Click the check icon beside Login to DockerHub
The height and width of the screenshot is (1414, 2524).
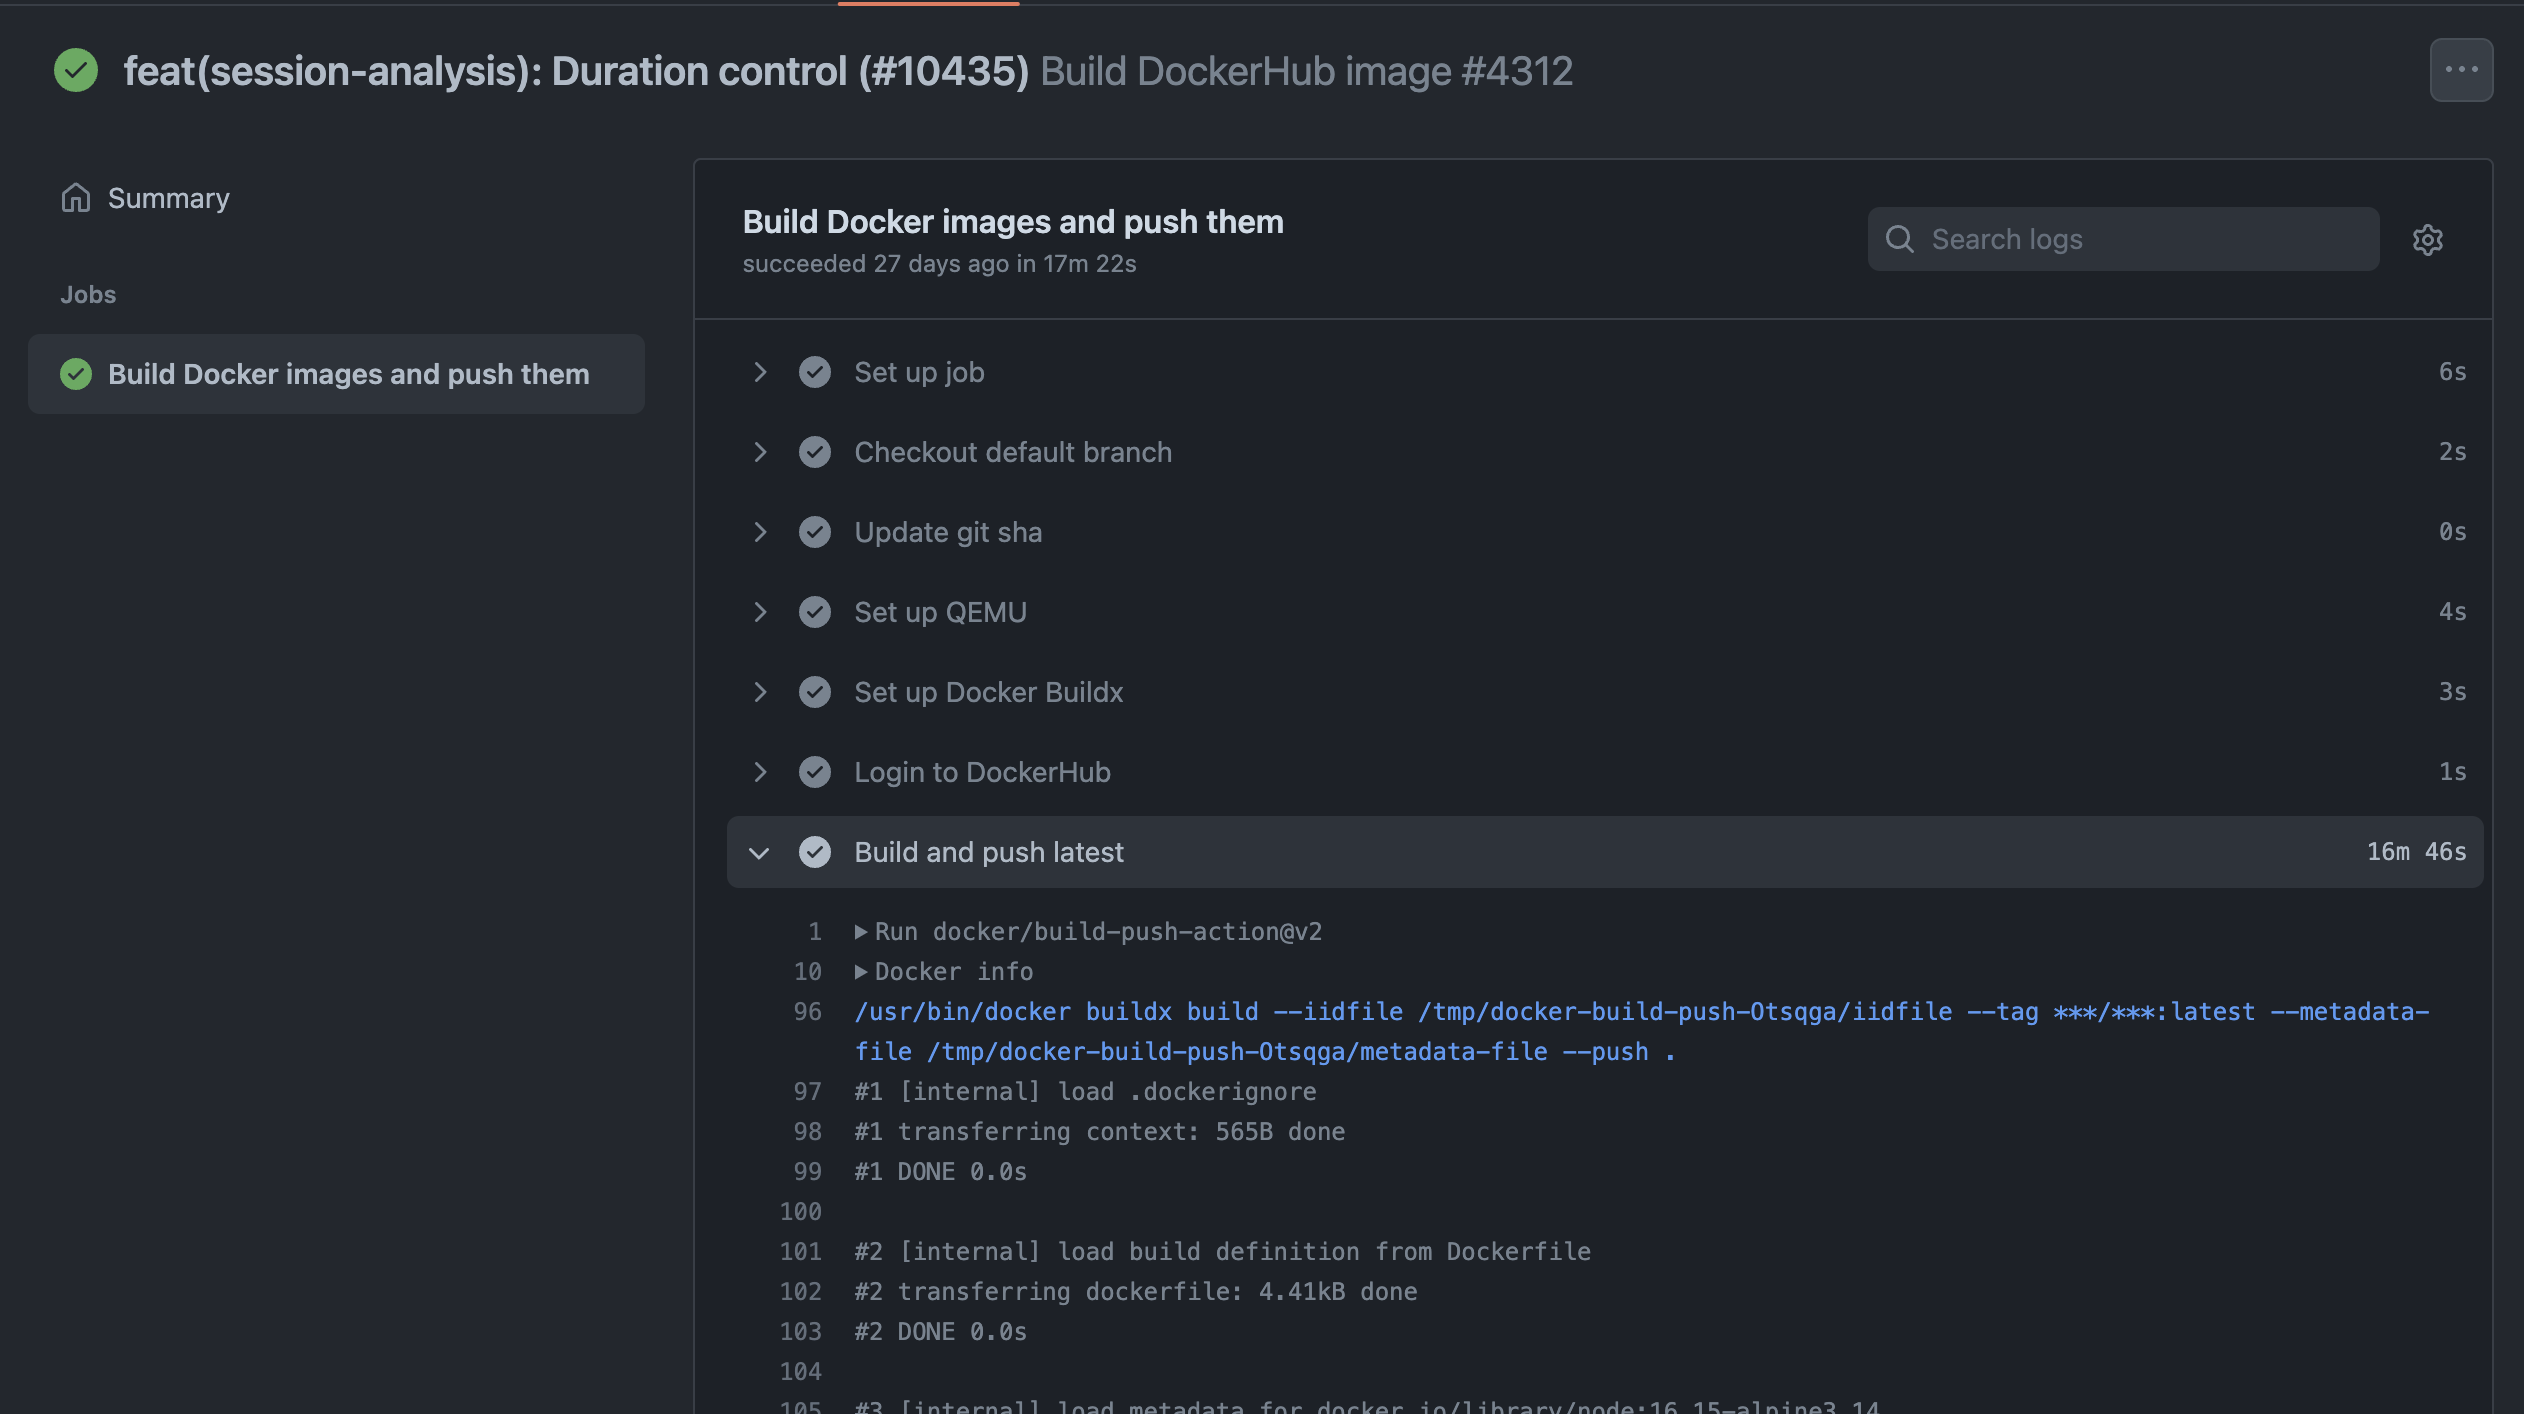814,771
